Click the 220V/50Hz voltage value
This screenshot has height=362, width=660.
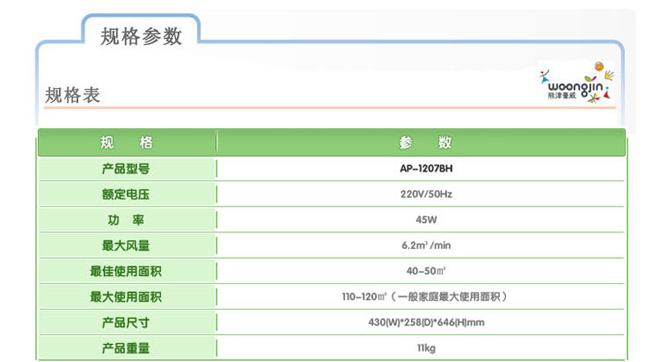point(426,194)
